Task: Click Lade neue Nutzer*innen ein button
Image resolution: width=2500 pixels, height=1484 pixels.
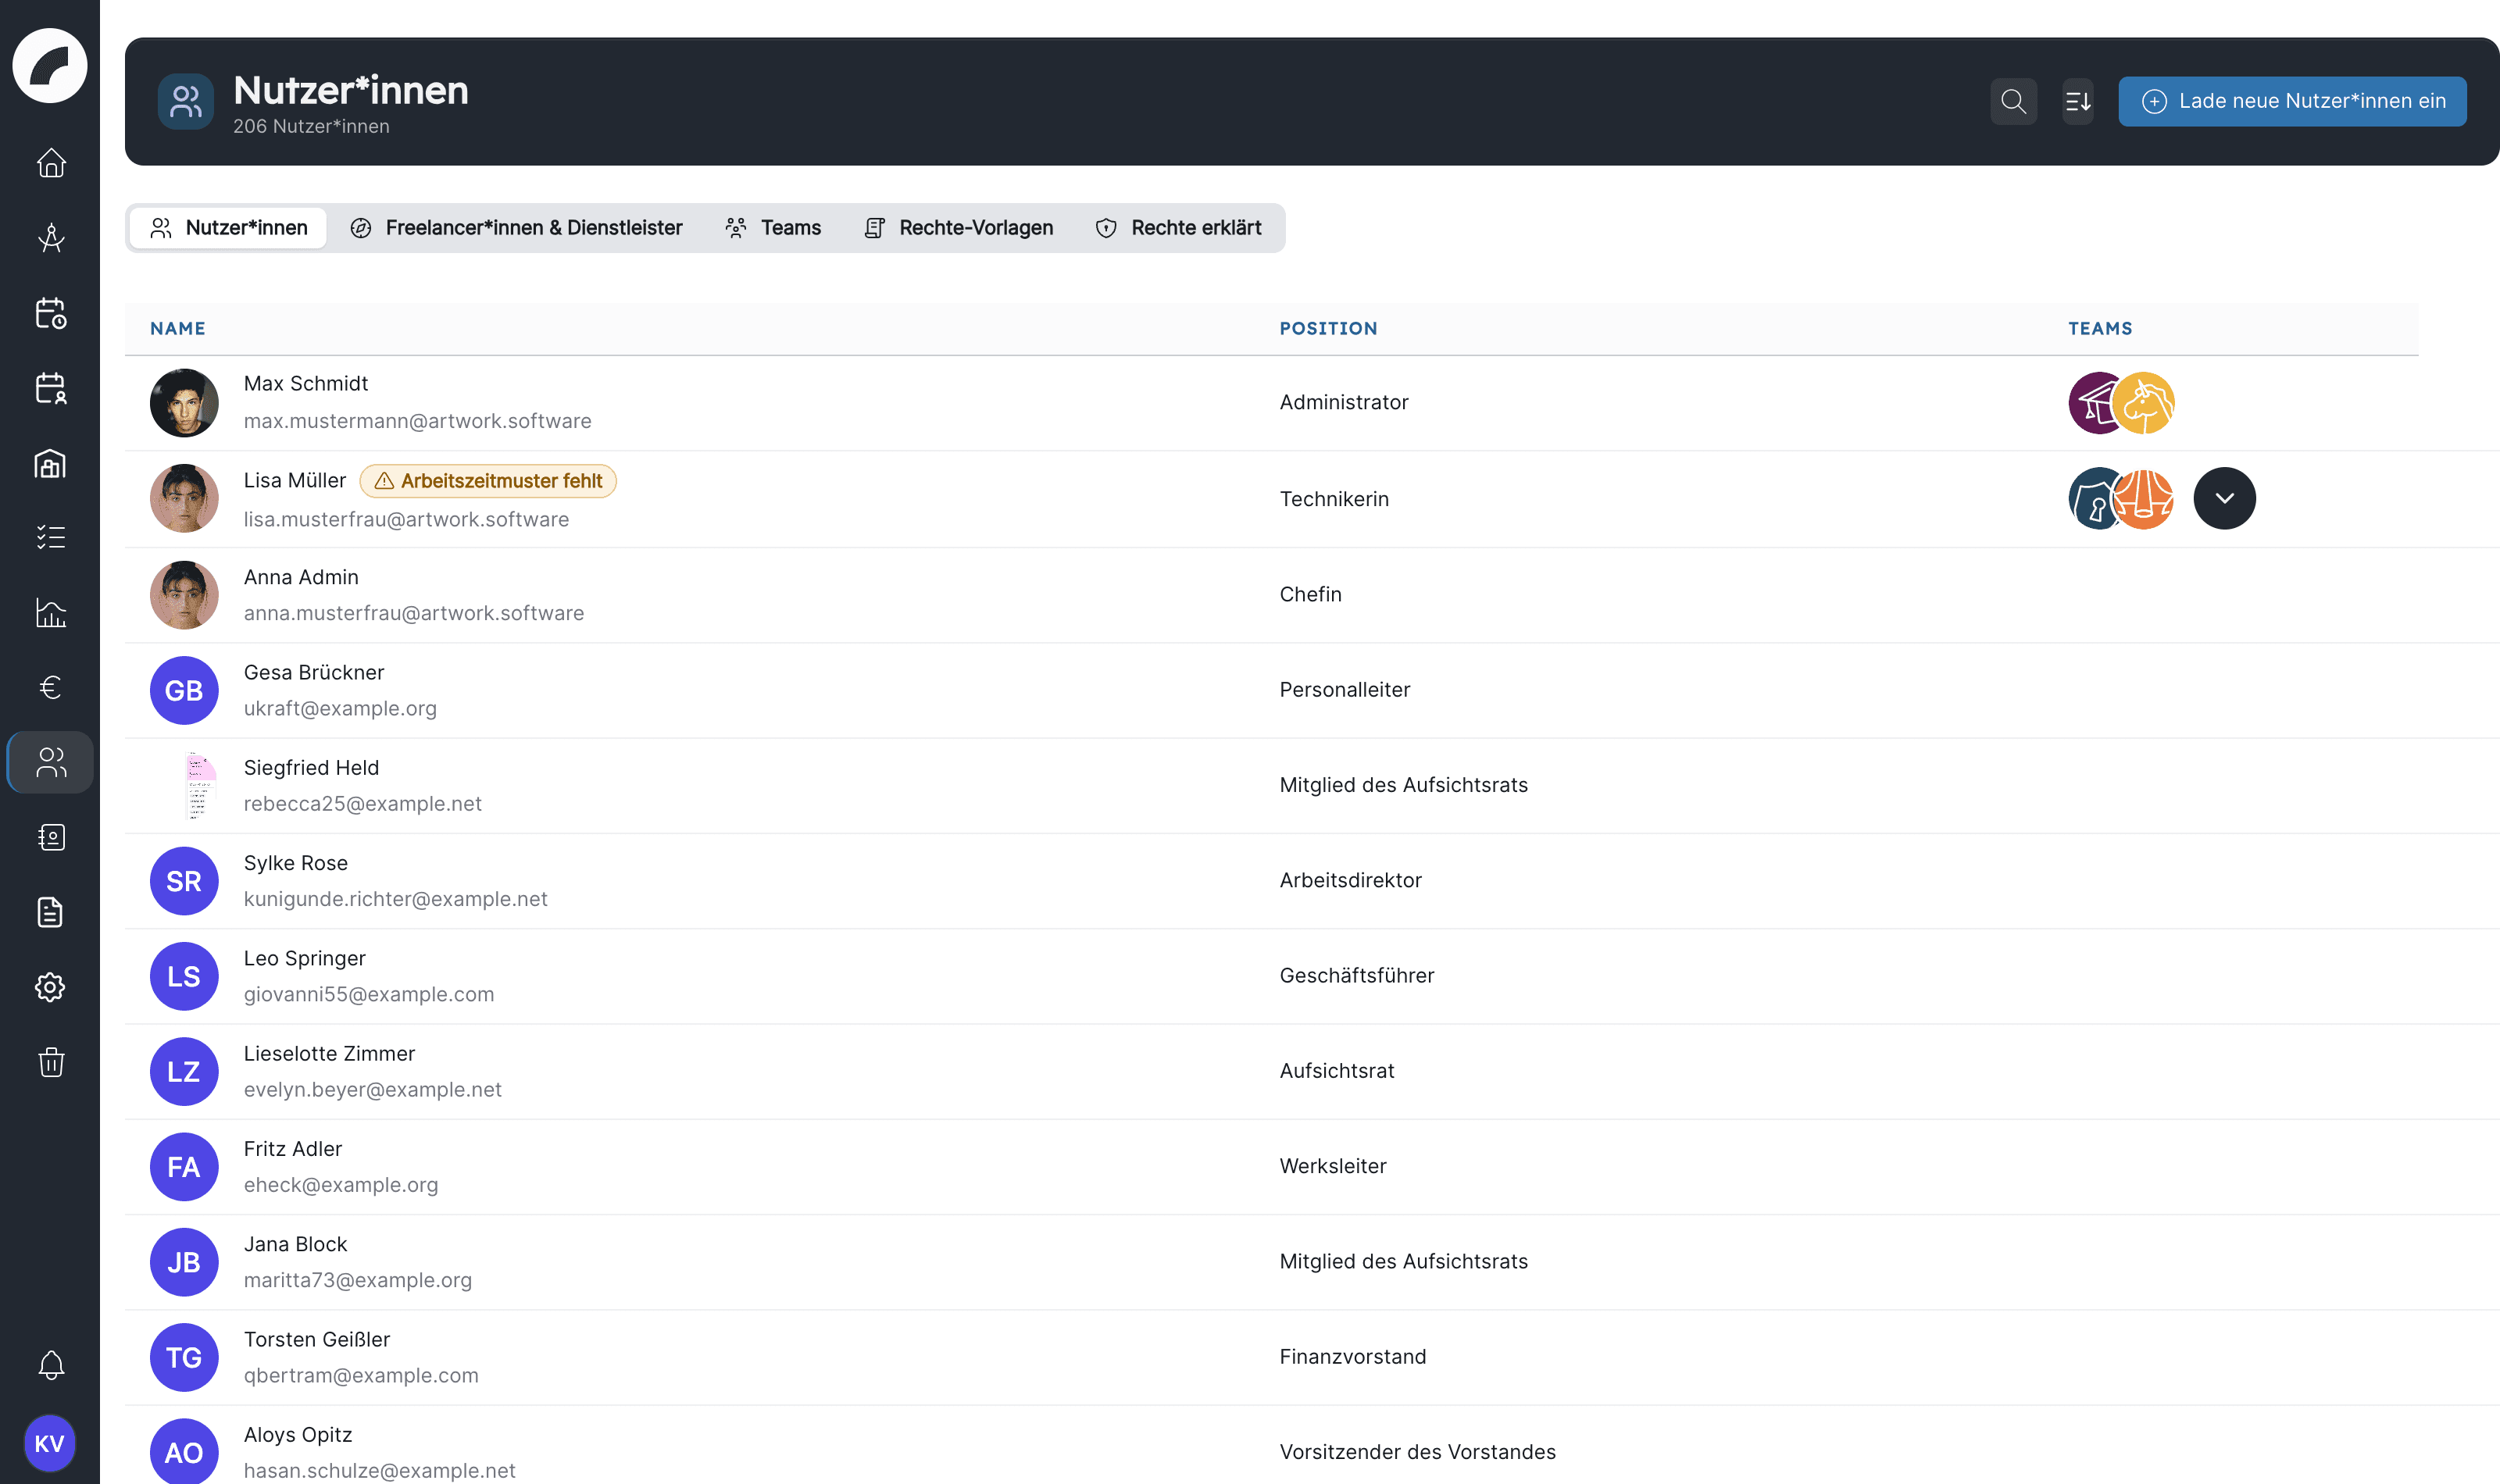Action: [2292, 101]
